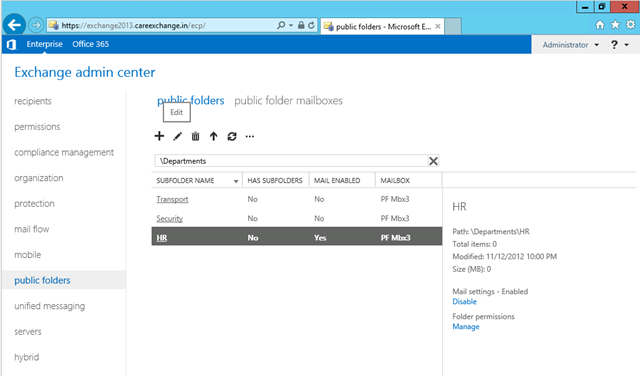Open mail flow in left navigation
This screenshot has height=376, width=640.
pyautogui.click(x=31, y=229)
